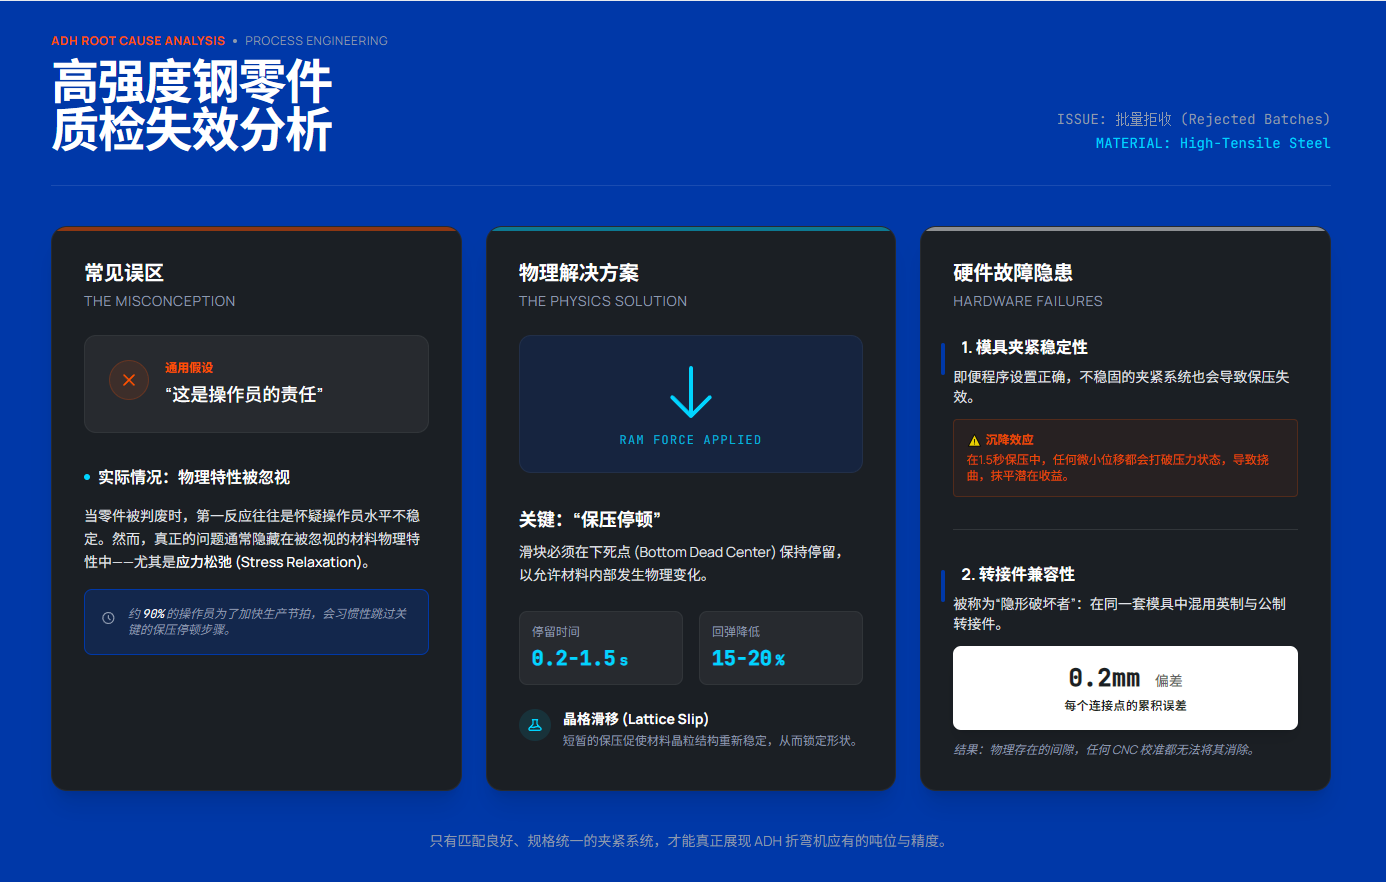1386x882 pixels.
Task: Click the paragraph starting 被称为“隐形破坏者”
Action: click(1120, 614)
